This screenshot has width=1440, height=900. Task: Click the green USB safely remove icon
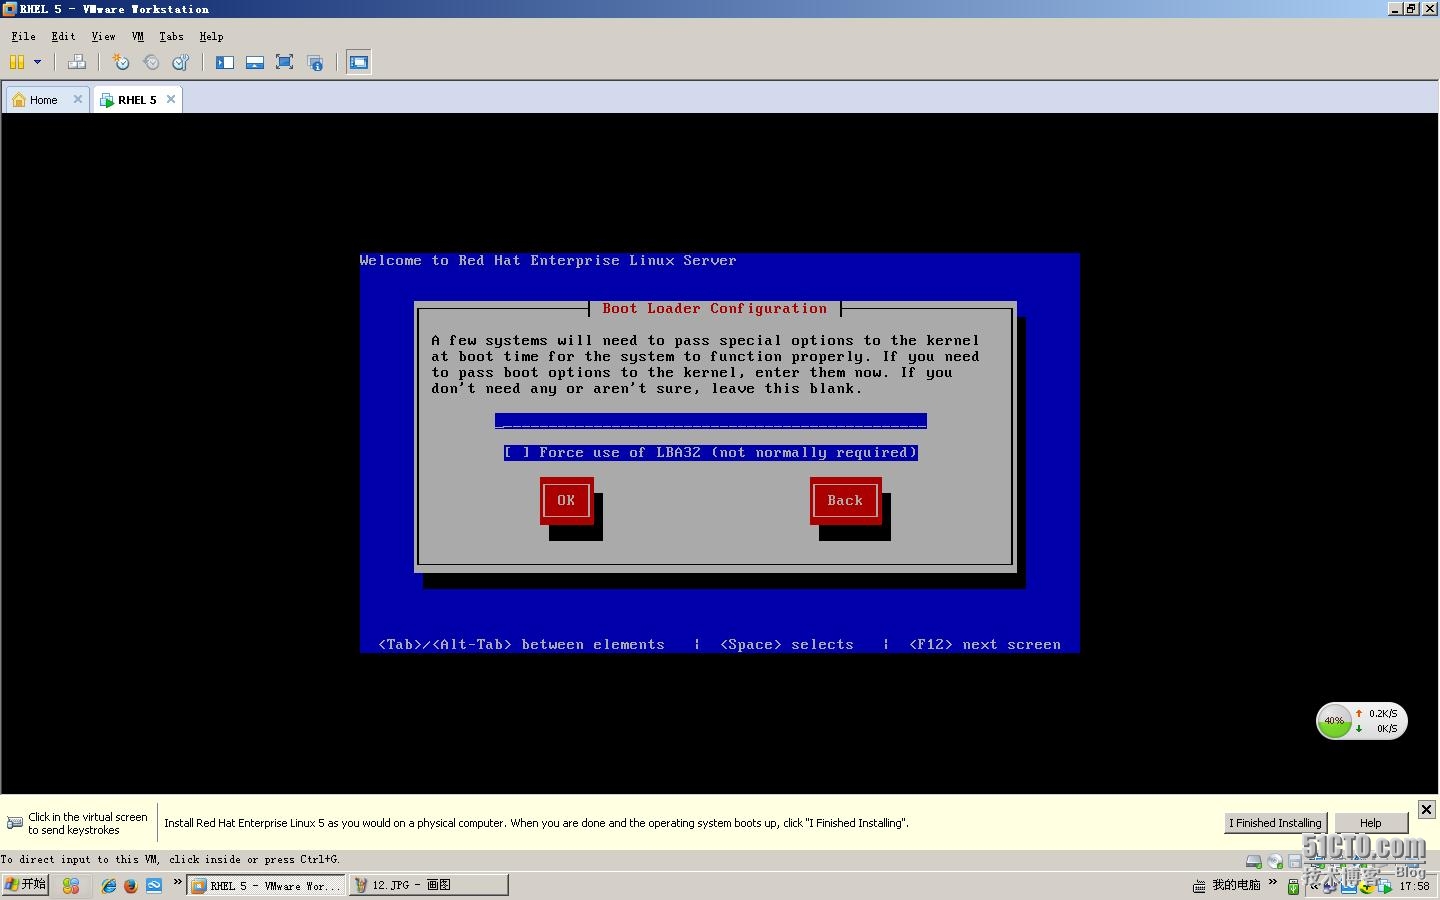point(1293,886)
